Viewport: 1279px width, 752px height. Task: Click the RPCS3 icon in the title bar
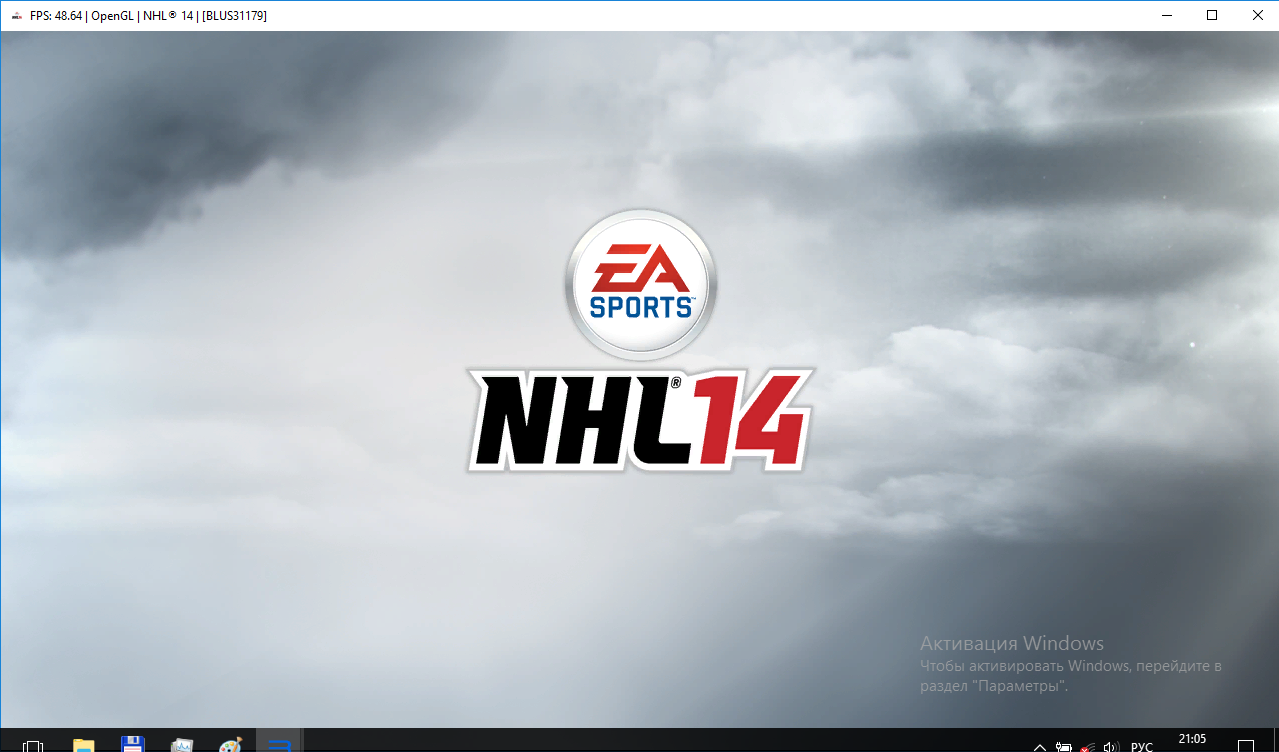[16, 16]
